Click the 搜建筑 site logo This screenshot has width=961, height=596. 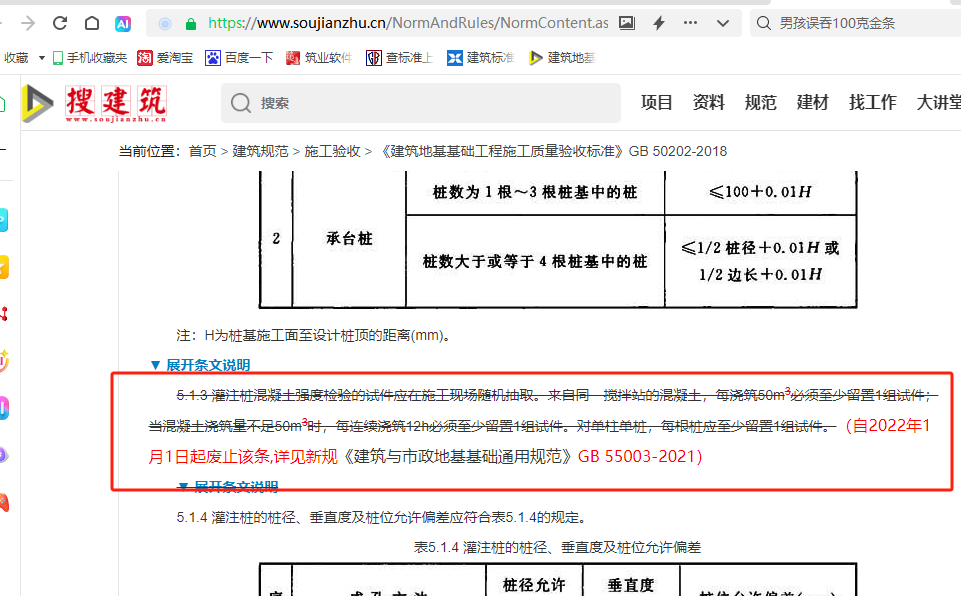(x=95, y=103)
